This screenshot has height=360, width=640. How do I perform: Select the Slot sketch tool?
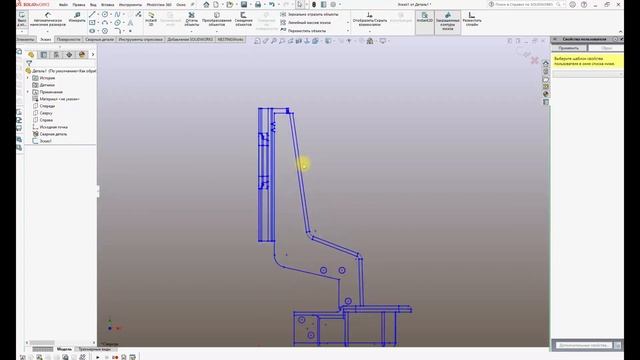click(x=92, y=31)
